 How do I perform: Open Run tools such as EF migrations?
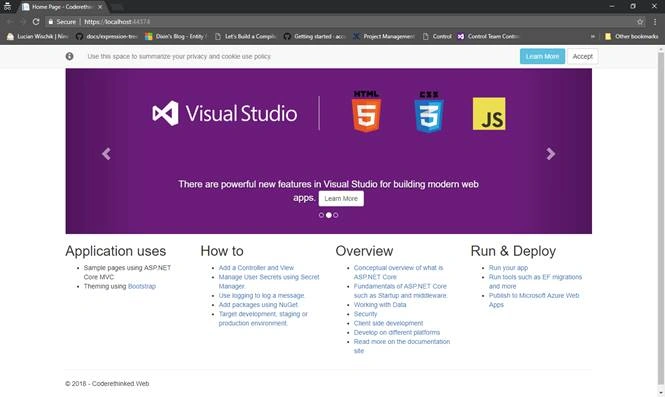coord(535,282)
